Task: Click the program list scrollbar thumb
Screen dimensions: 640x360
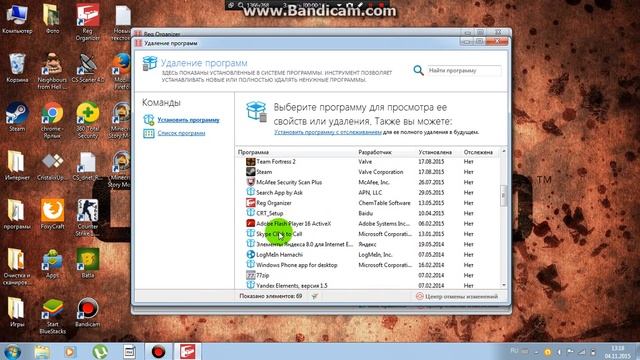Action: [x=503, y=196]
